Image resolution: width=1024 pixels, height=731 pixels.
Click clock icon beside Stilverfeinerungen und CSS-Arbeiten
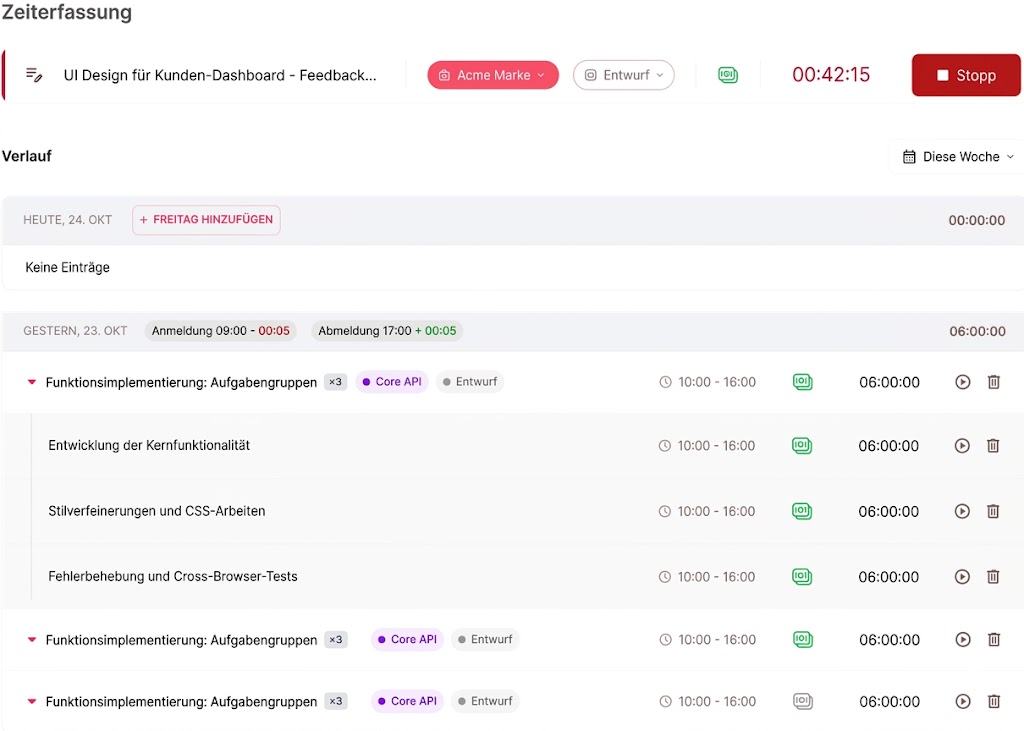pyautogui.click(x=664, y=511)
